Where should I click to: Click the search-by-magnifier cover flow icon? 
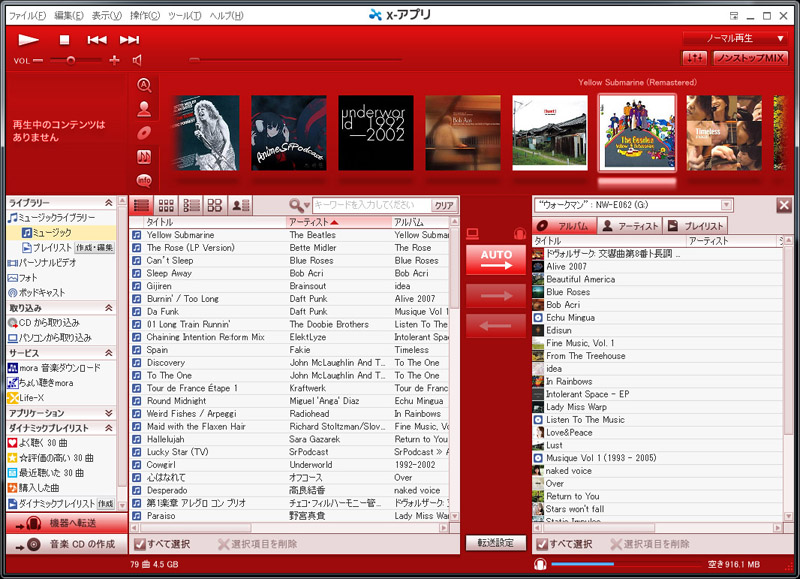(x=144, y=85)
